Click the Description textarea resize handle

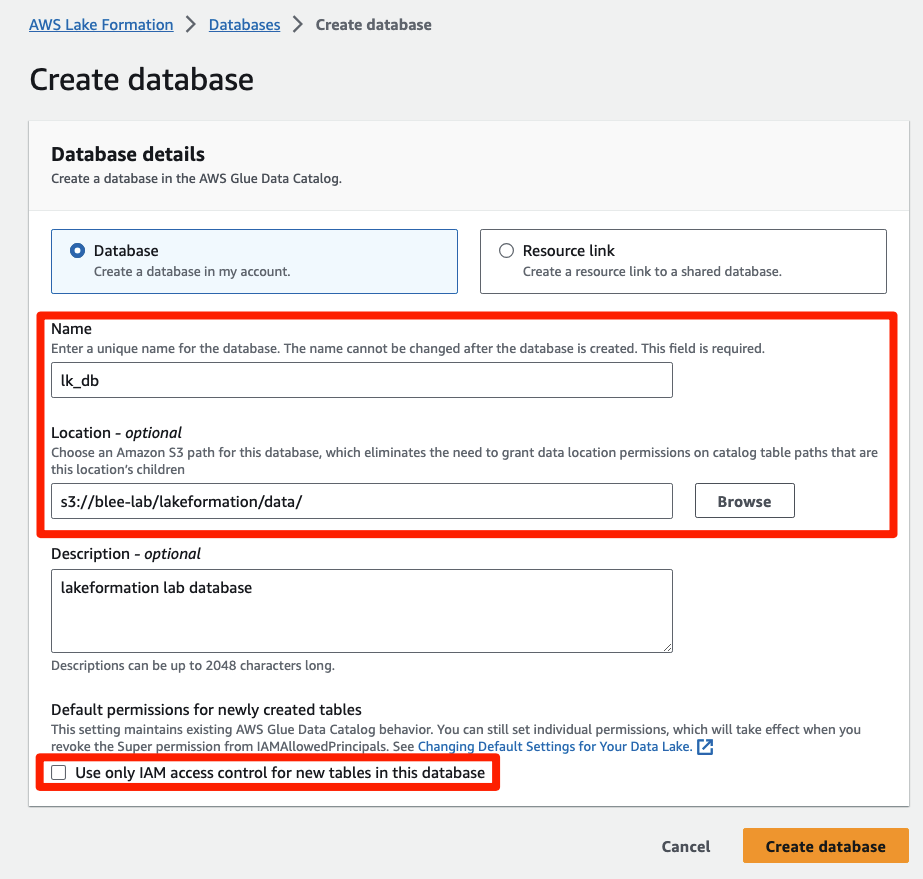667,647
